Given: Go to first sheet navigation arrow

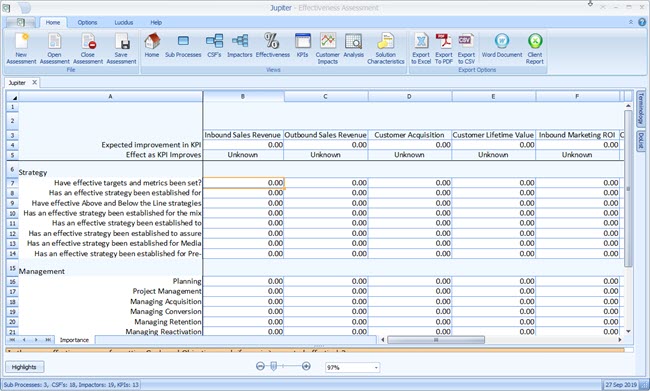Looking at the screenshot, I should point(12,340).
